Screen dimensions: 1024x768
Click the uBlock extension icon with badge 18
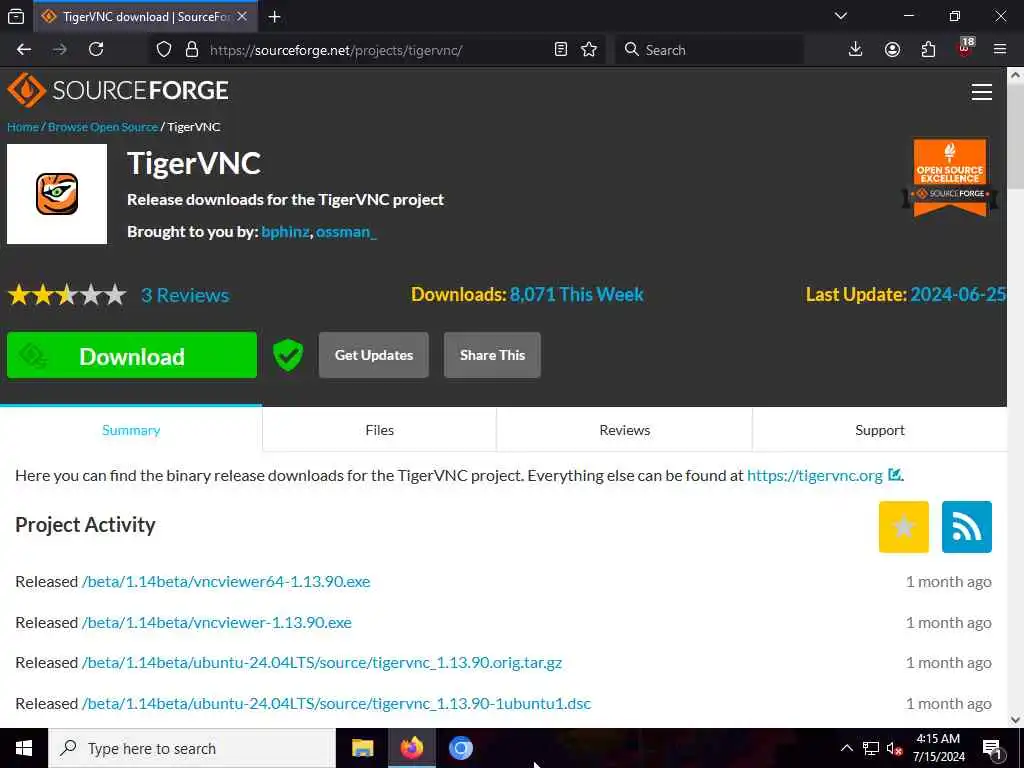pyautogui.click(x=965, y=48)
